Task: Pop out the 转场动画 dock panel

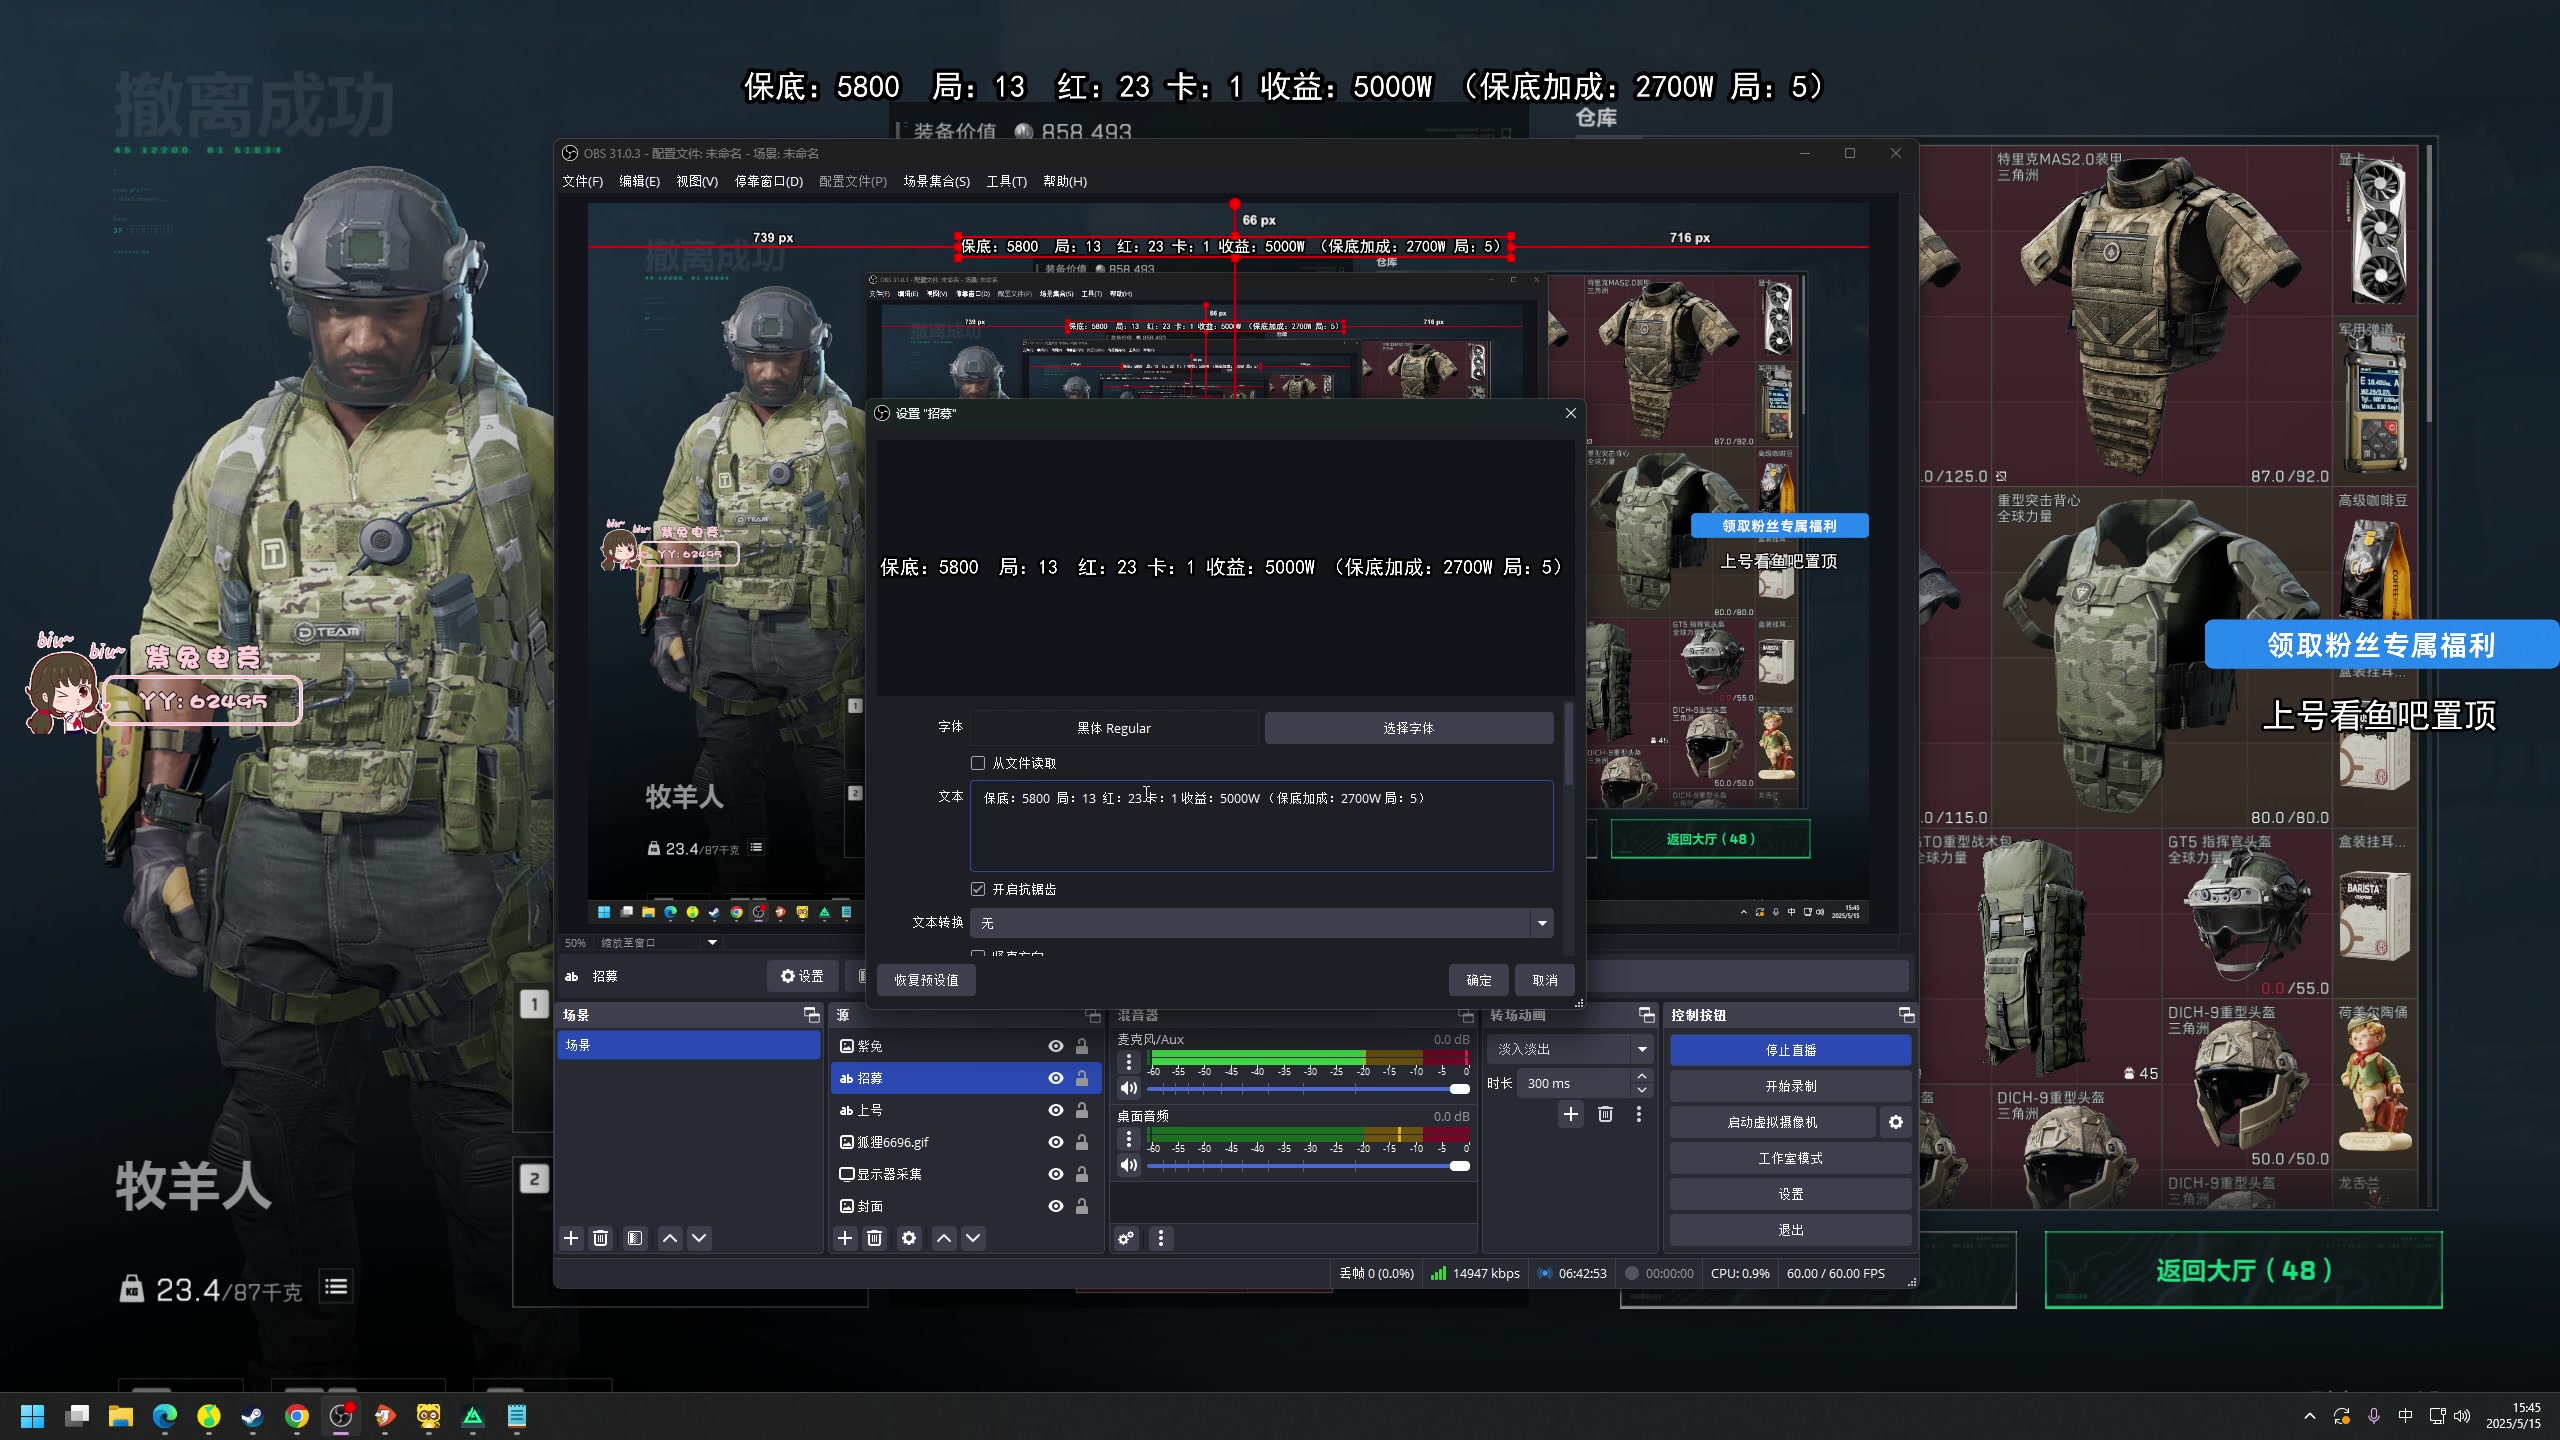Action: [1647, 1015]
